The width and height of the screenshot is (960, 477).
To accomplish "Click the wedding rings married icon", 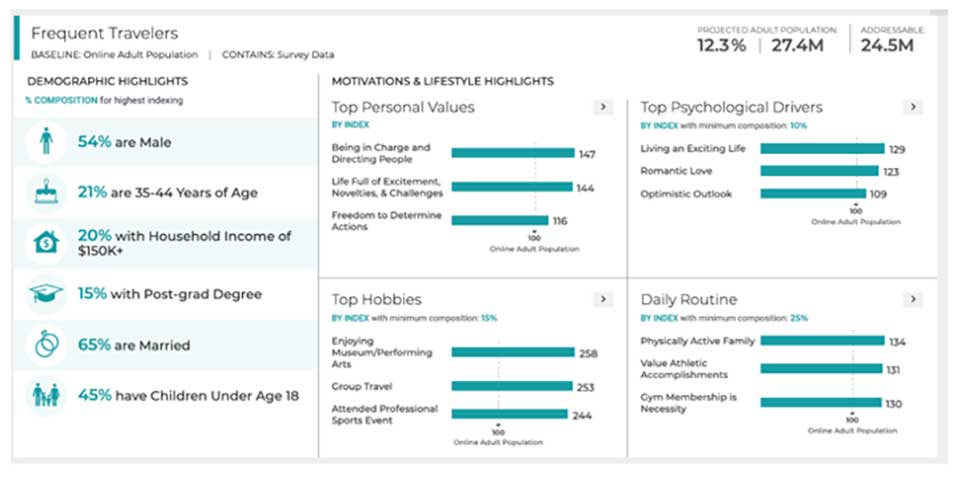I will [46, 345].
